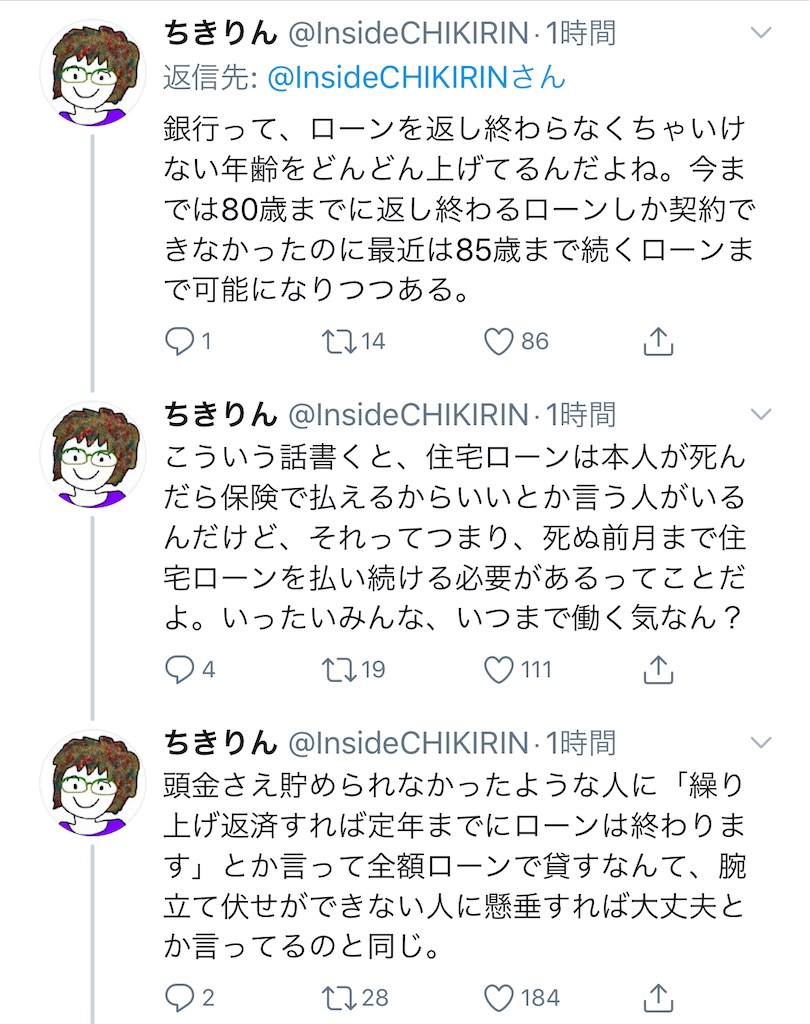Share the second tweet
The height and width of the screenshot is (1024, 810).
pyautogui.click(x=657, y=670)
